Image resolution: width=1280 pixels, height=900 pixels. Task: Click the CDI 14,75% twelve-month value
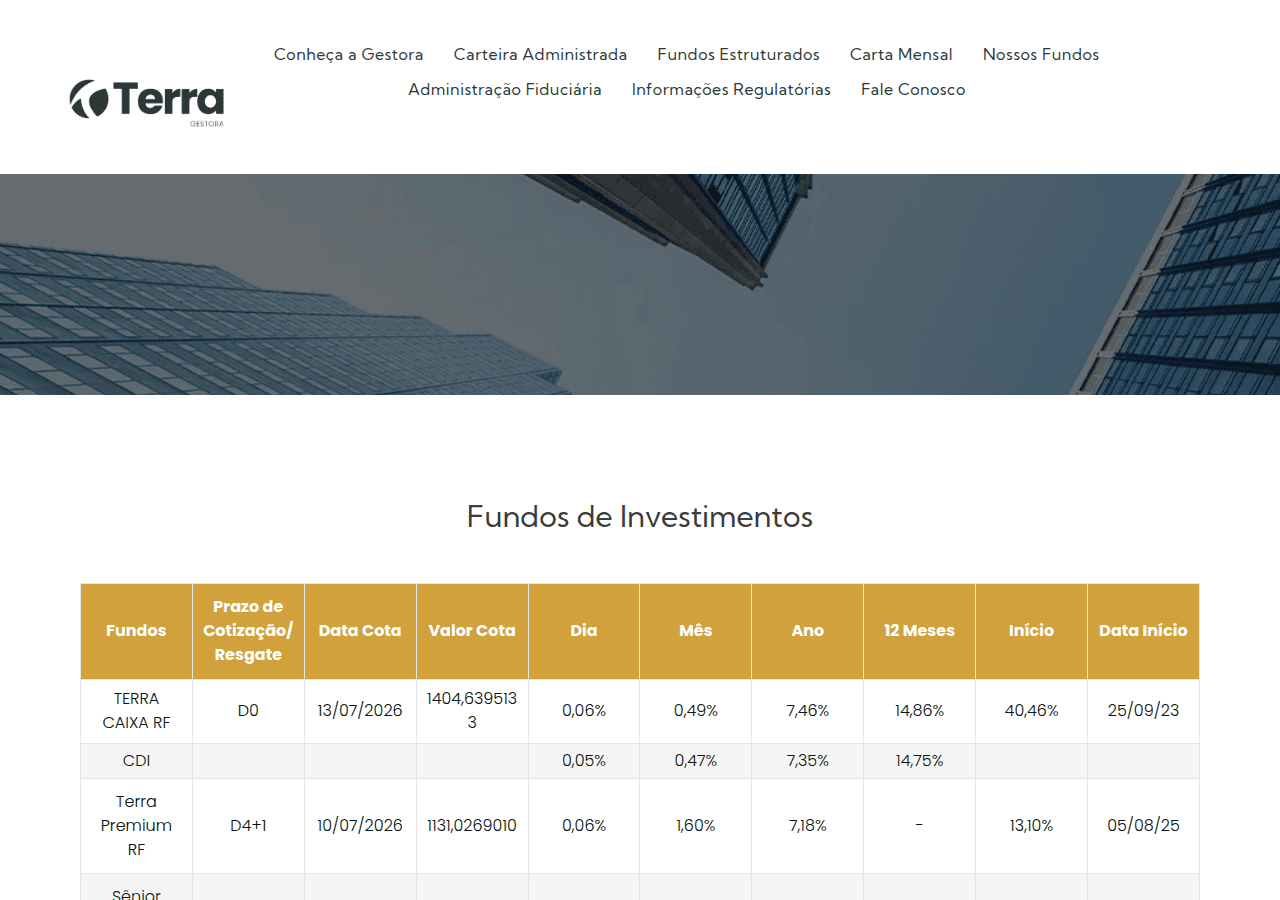pyautogui.click(x=919, y=761)
